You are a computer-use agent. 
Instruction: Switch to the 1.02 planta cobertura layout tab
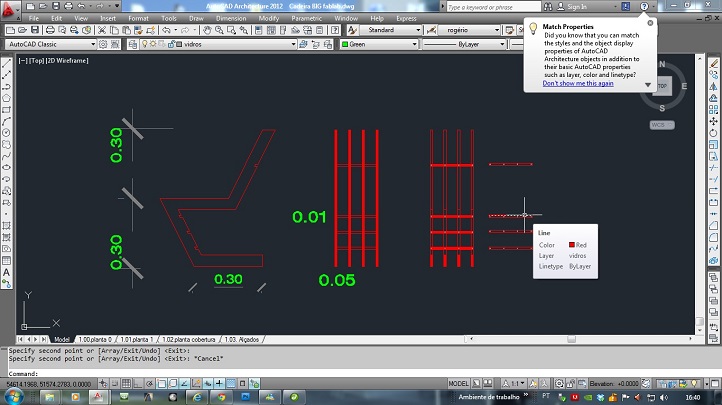pyautogui.click(x=188, y=340)
